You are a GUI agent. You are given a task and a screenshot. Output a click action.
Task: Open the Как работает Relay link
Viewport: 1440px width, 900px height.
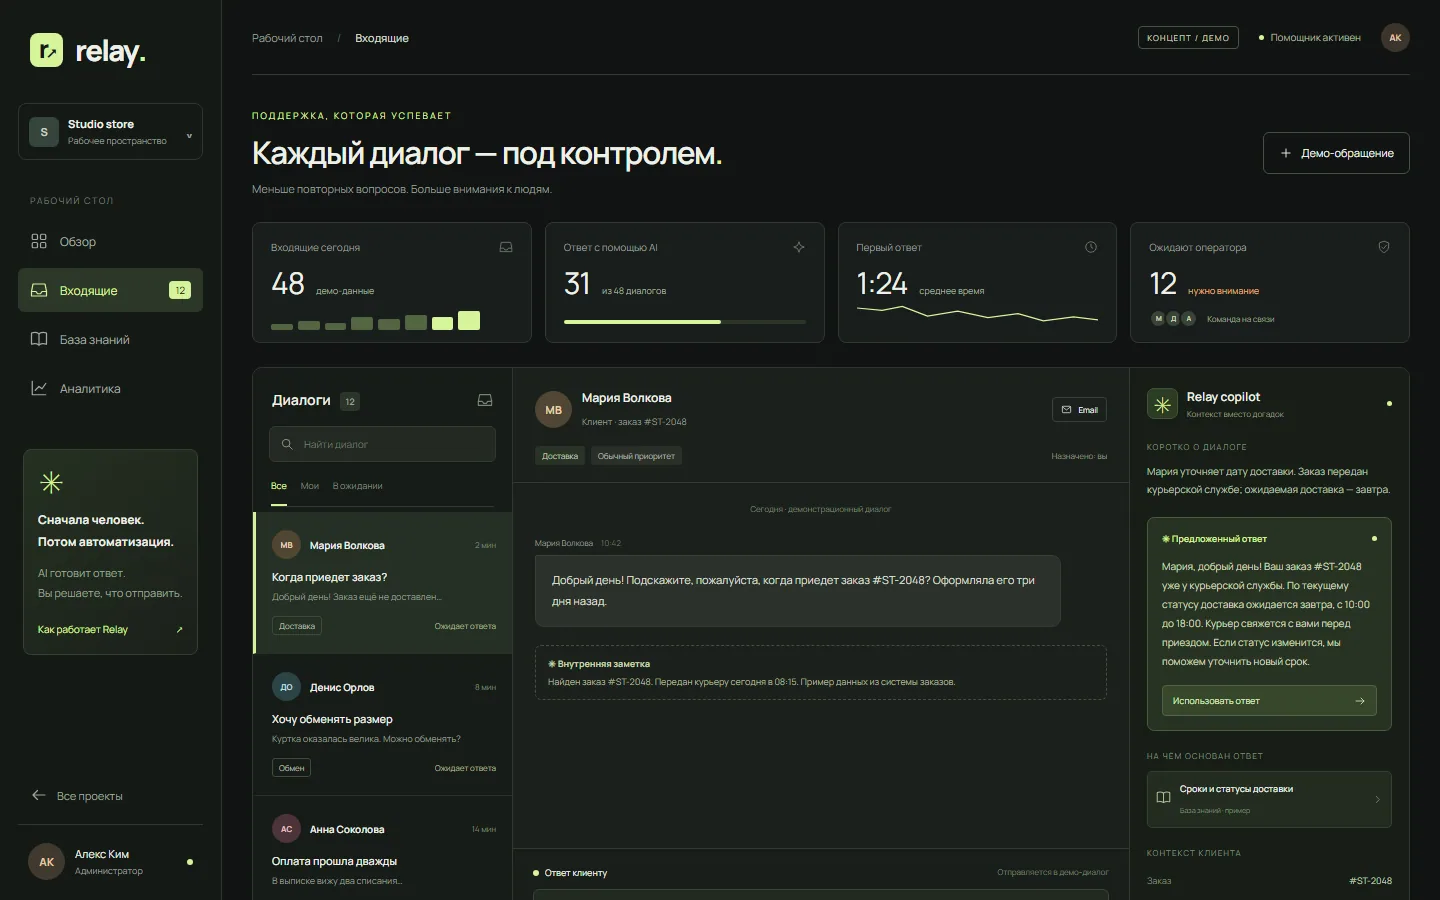pos(110,630)
